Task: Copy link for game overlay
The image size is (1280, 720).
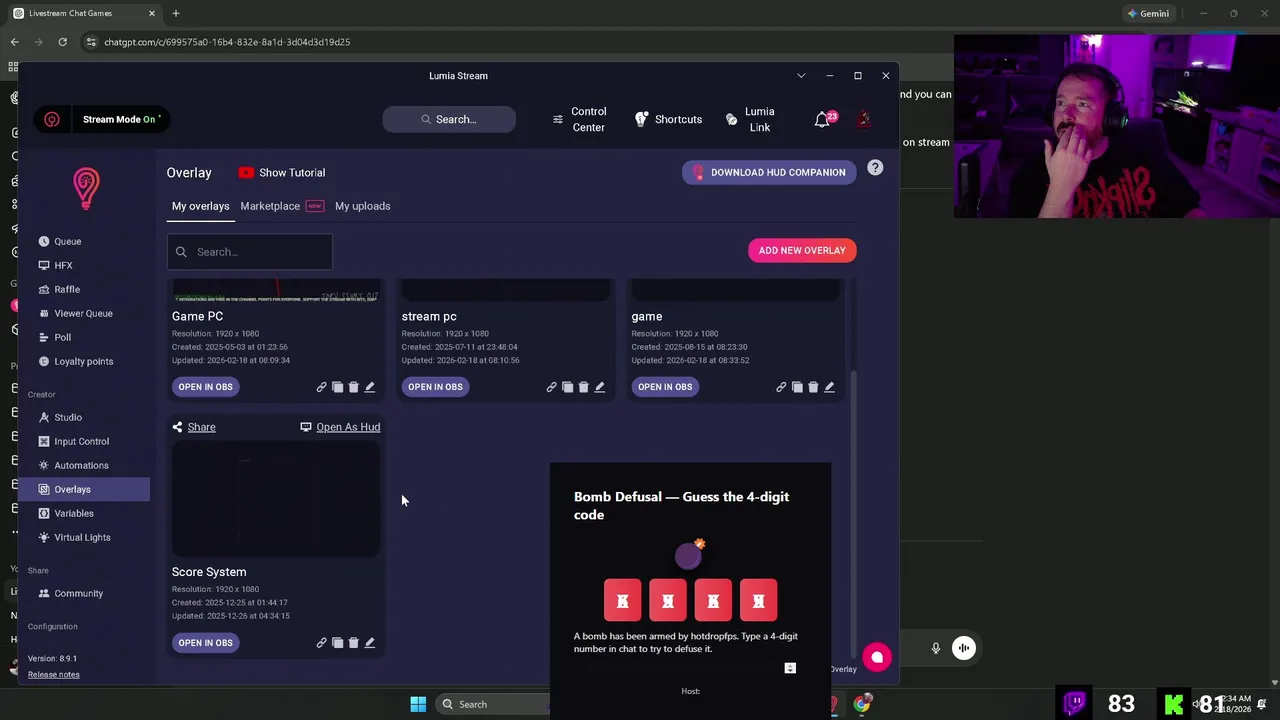Action: [x=781, y=387]
